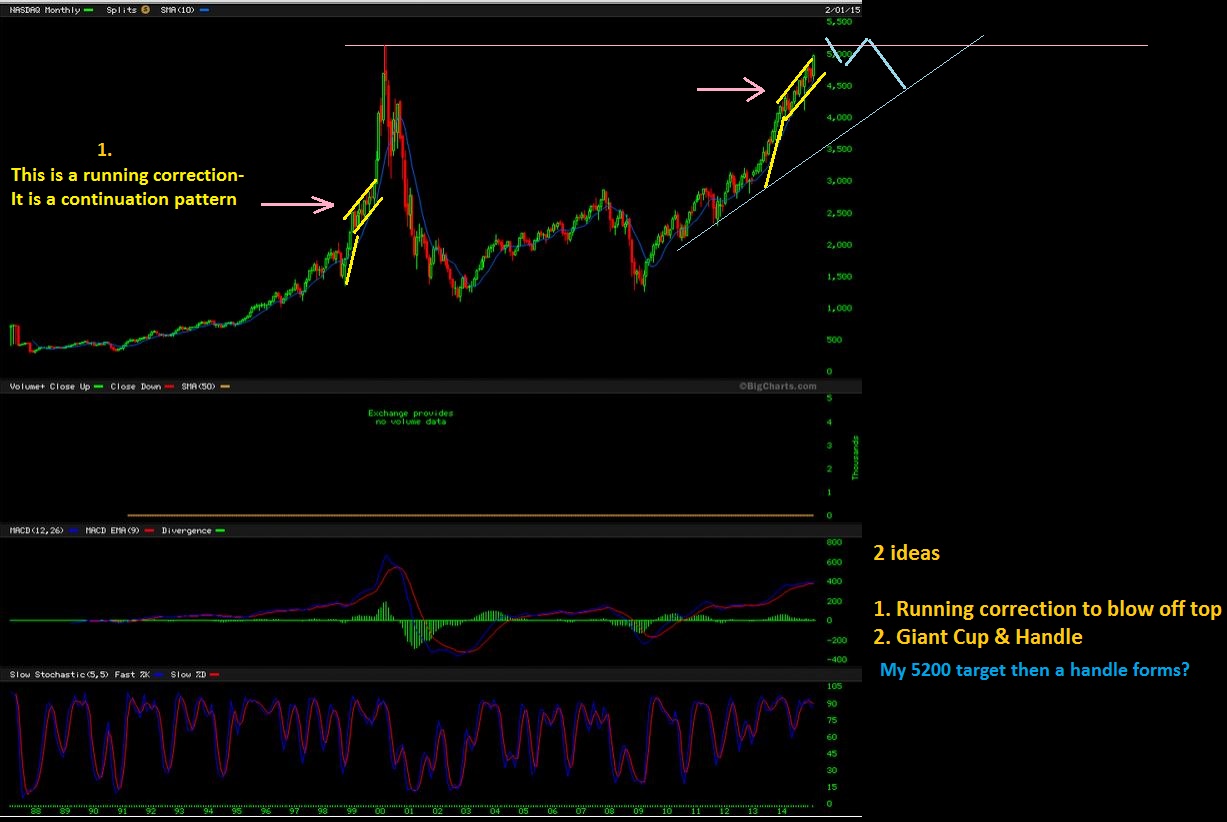Click the 3,000 price axis value
Viewport: 1227px width, 822px height.
pyautogui.click(x=837, y=181)
